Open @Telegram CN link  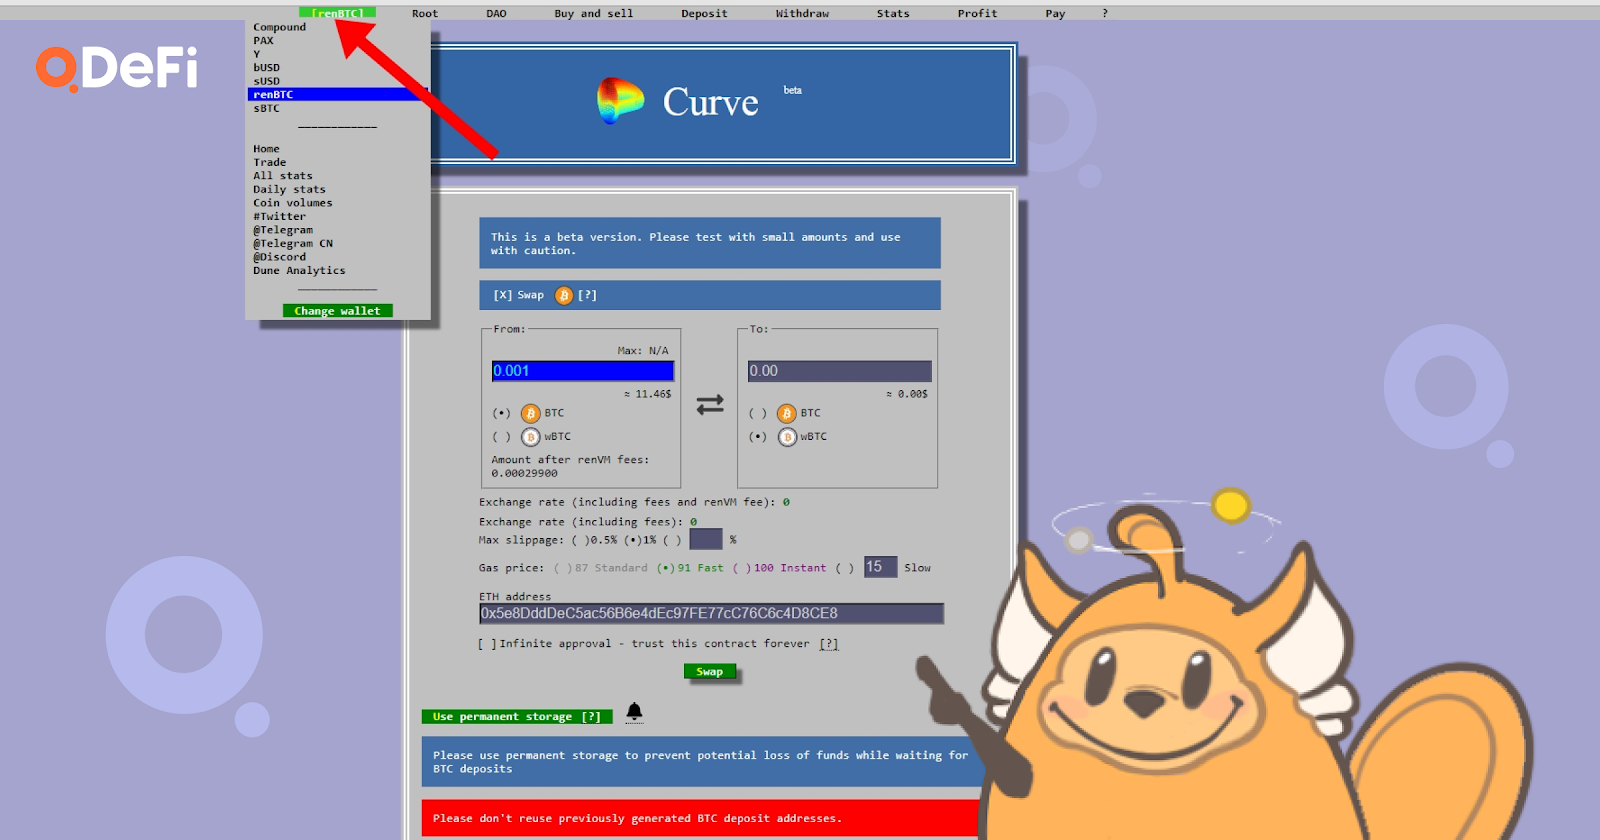point(293,243)
